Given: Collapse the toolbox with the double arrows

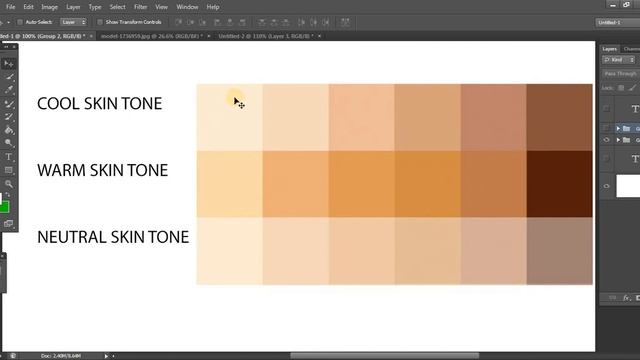Looking at the screenshot, I should pyautogui.click(x=6, y=47).
